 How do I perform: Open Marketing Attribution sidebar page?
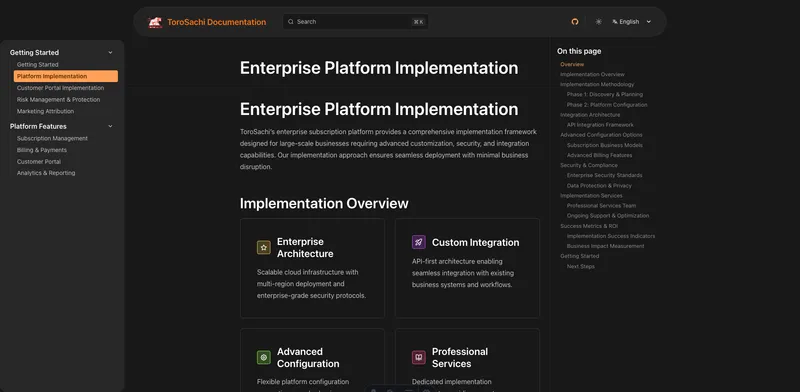[45, 111]
